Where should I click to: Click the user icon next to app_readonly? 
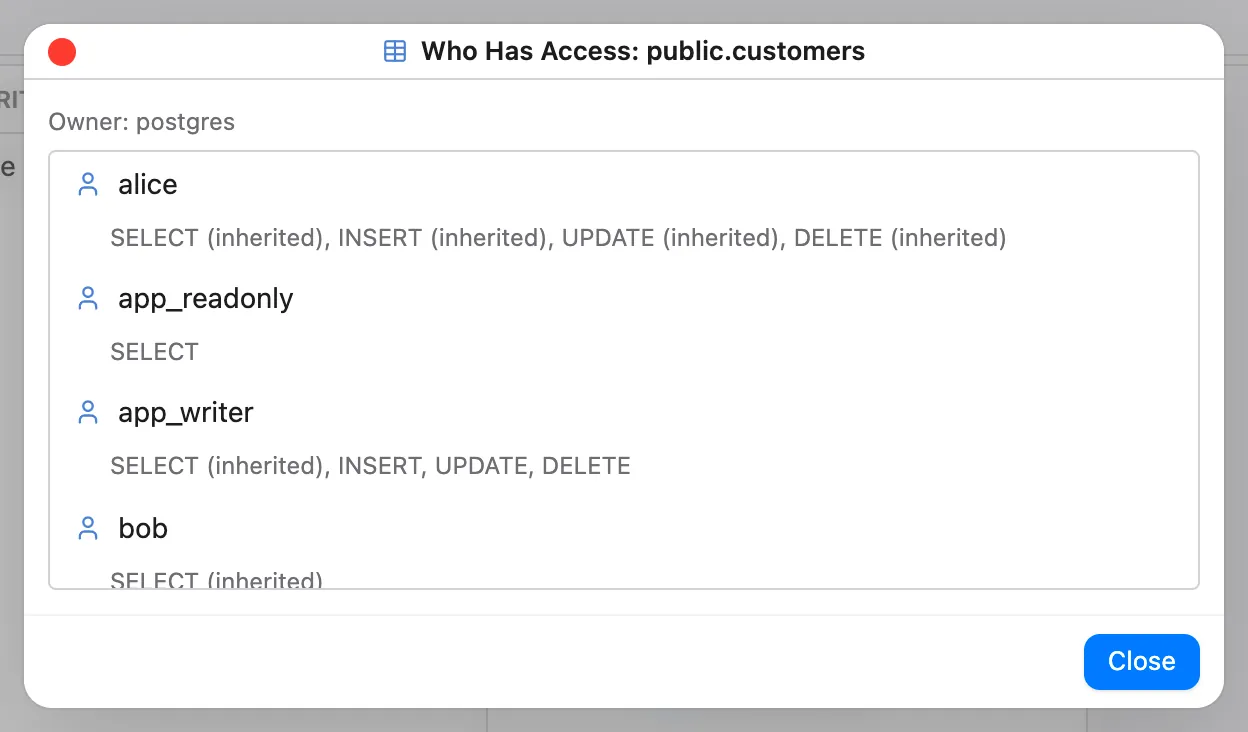[x=88, y=298]
